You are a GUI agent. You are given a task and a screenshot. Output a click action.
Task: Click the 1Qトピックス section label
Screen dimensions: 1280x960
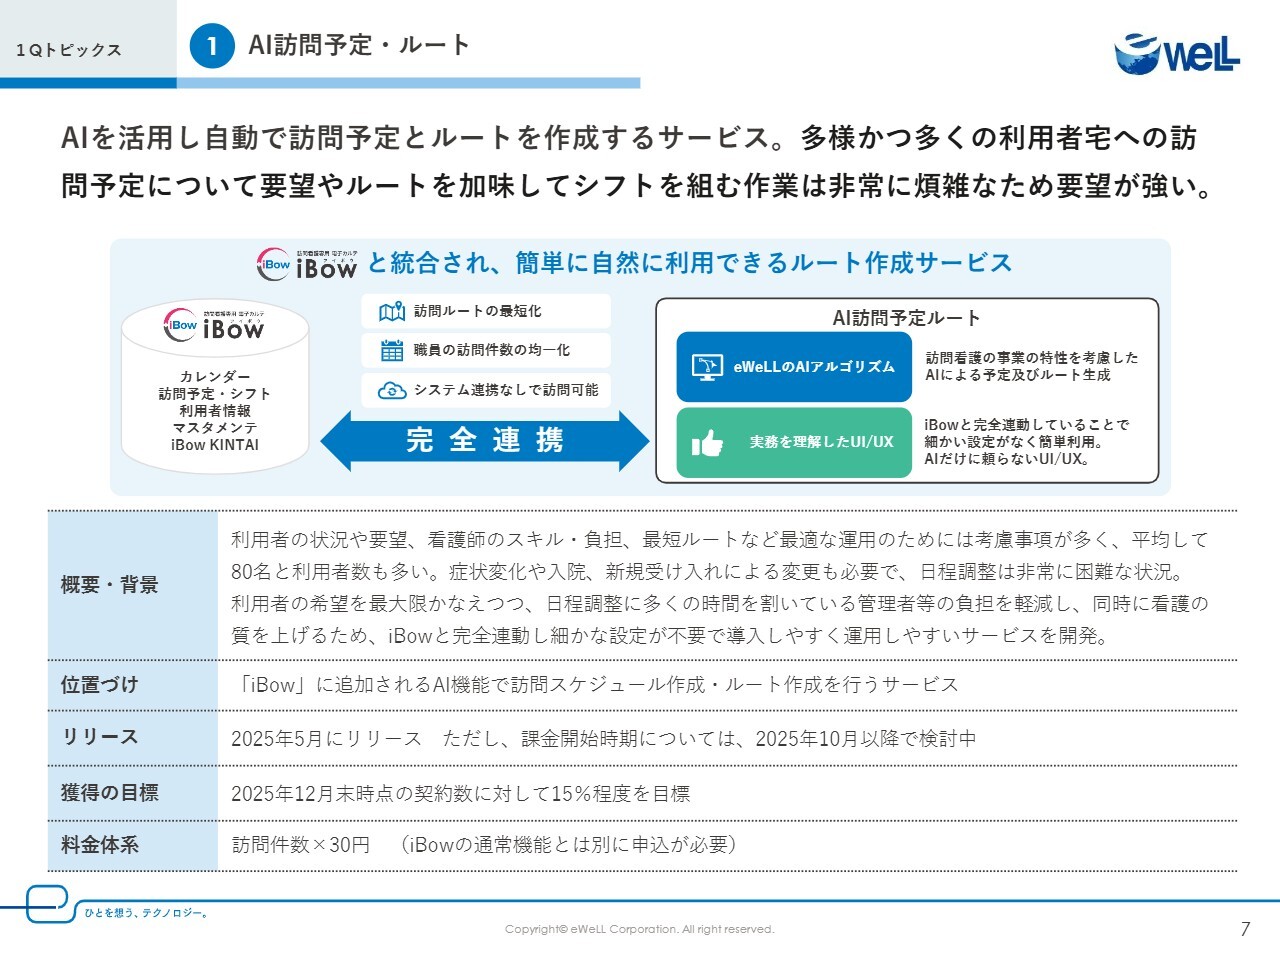[x=69, y=50]
